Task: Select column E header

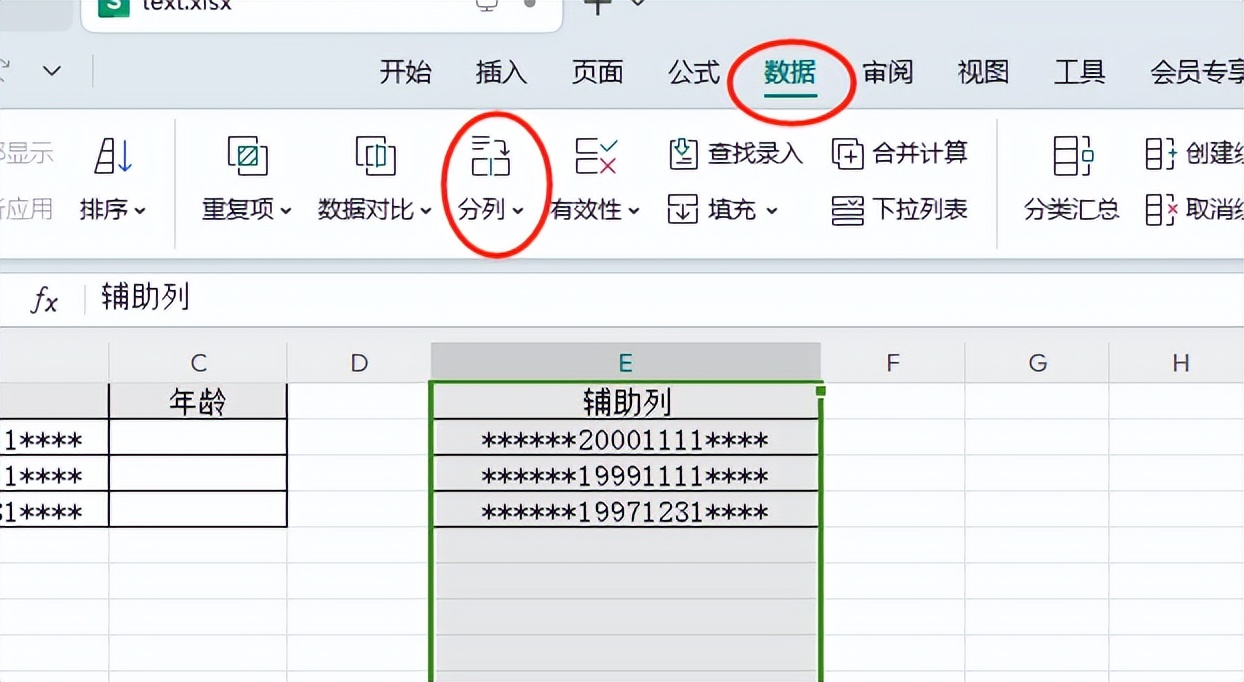Action: [x=626, y=363]
